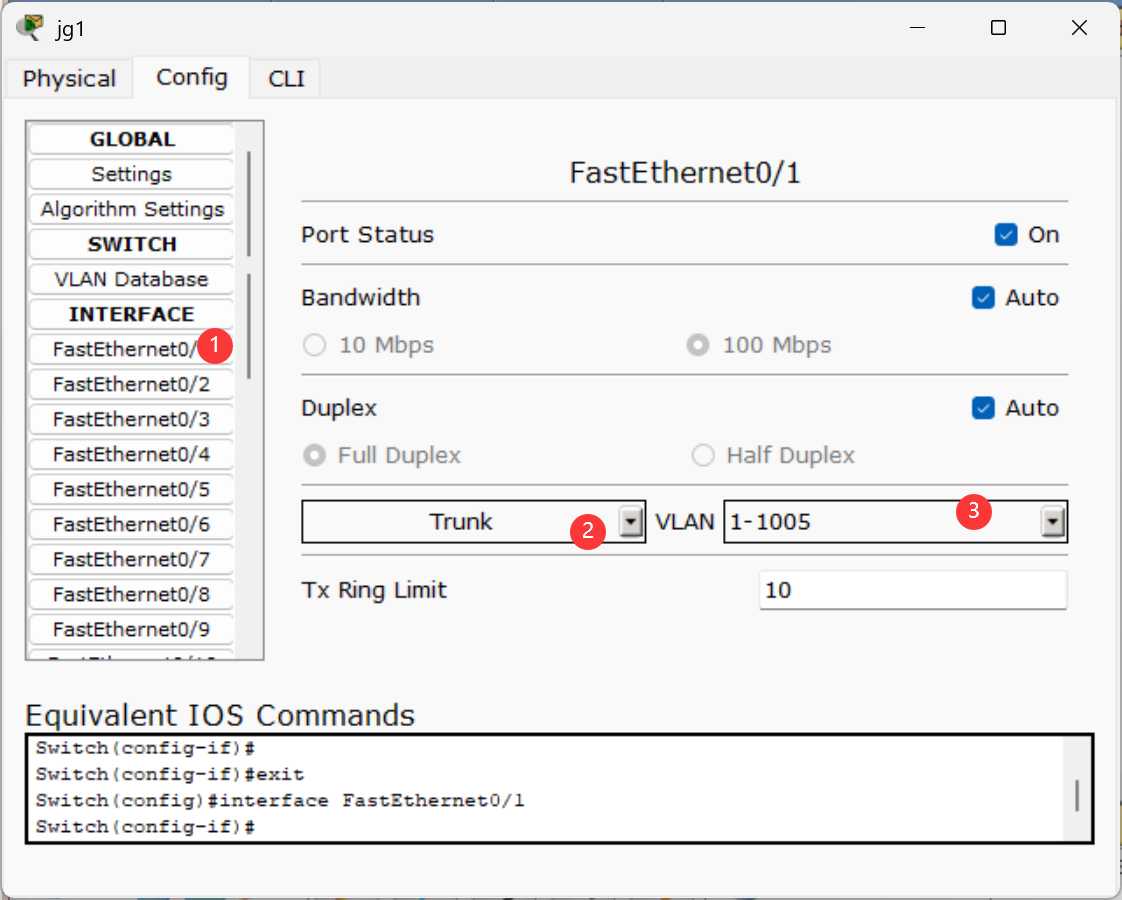Click the IOS commands output scrollbar
The height and width of the screenshot is (900, 1122).
1077,796
